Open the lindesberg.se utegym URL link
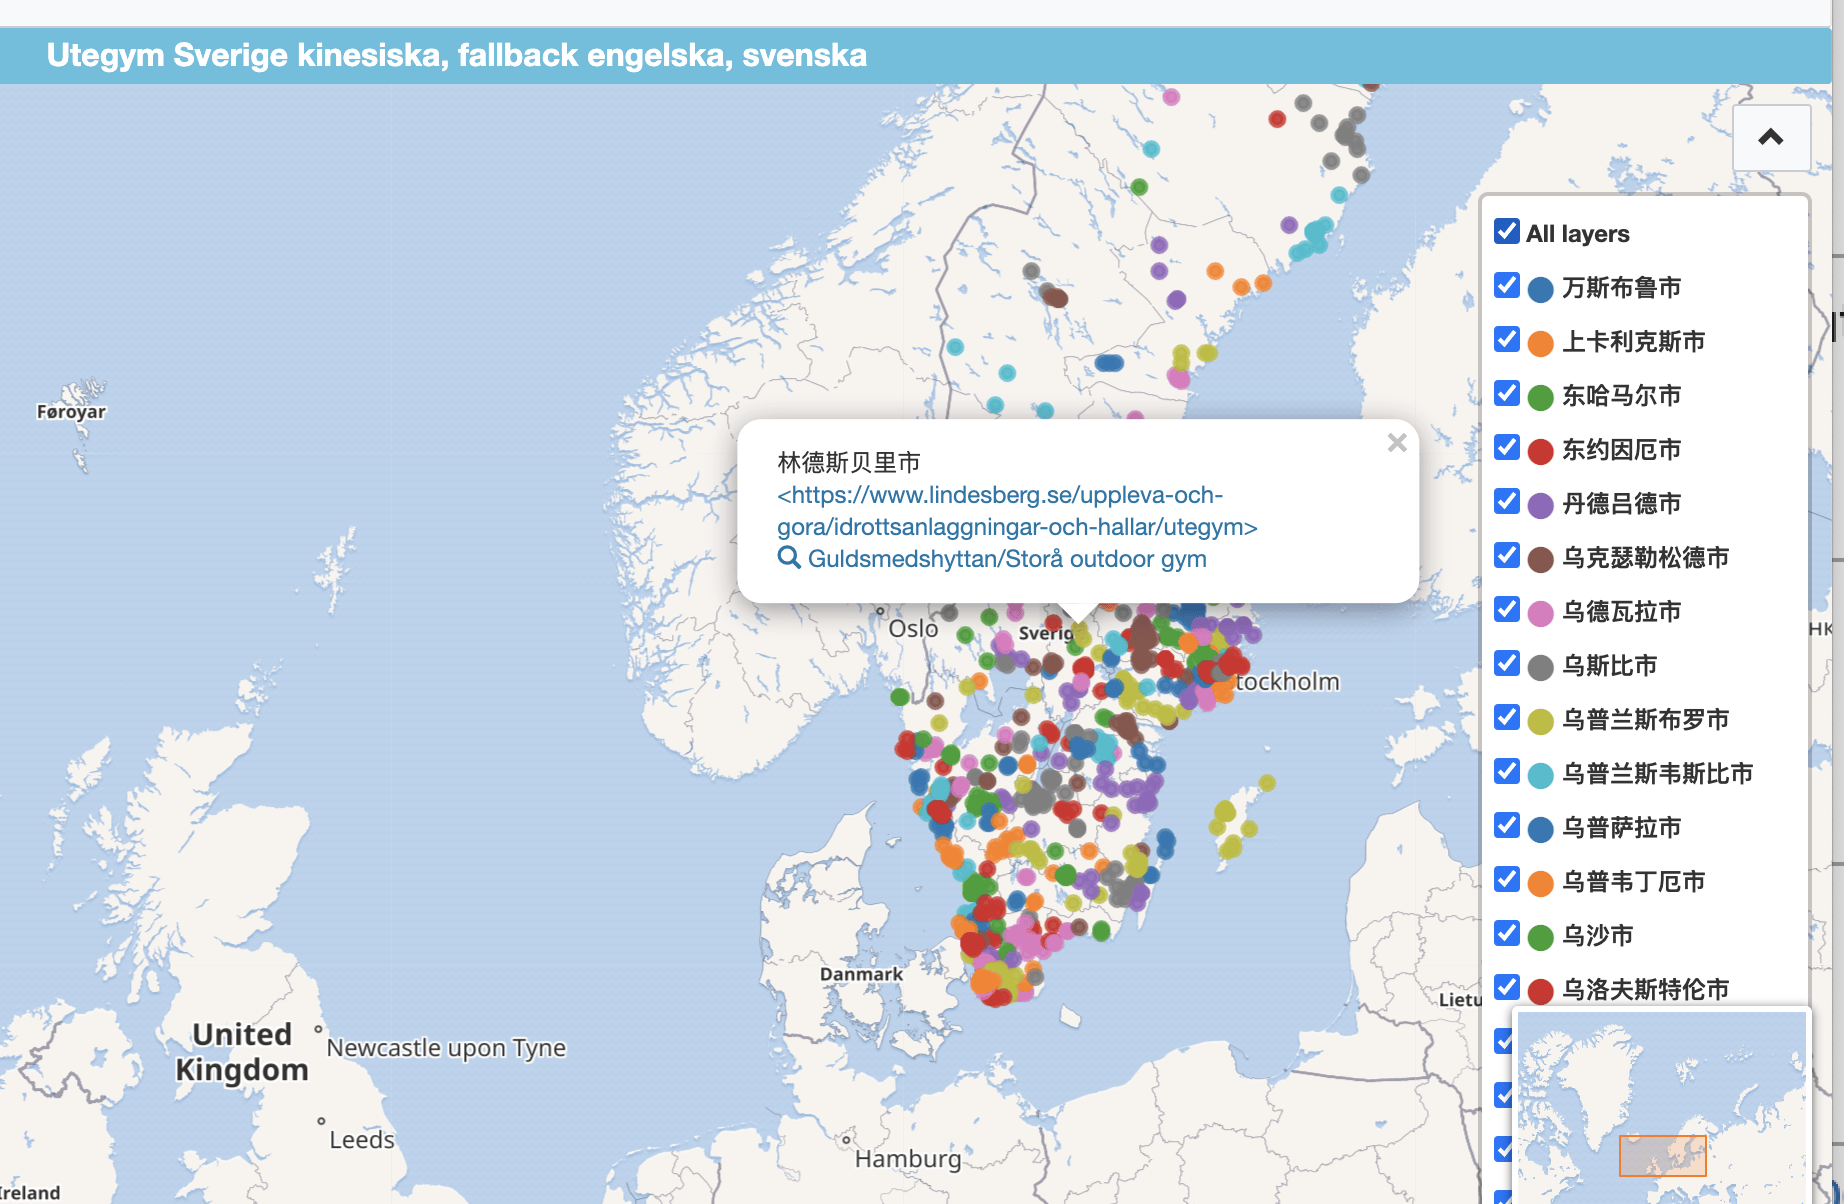This screenshot has width=1844, height=1204. [1016, 511]
